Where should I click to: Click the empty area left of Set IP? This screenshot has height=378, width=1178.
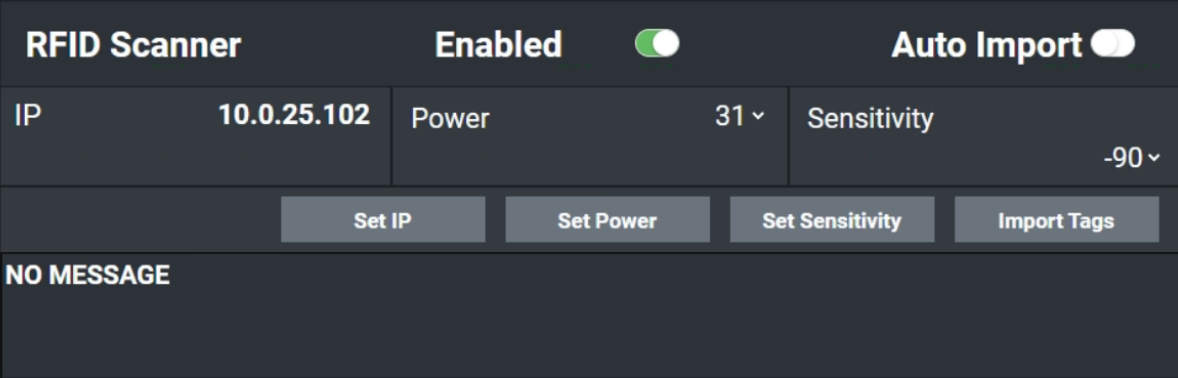coord(140,220)
